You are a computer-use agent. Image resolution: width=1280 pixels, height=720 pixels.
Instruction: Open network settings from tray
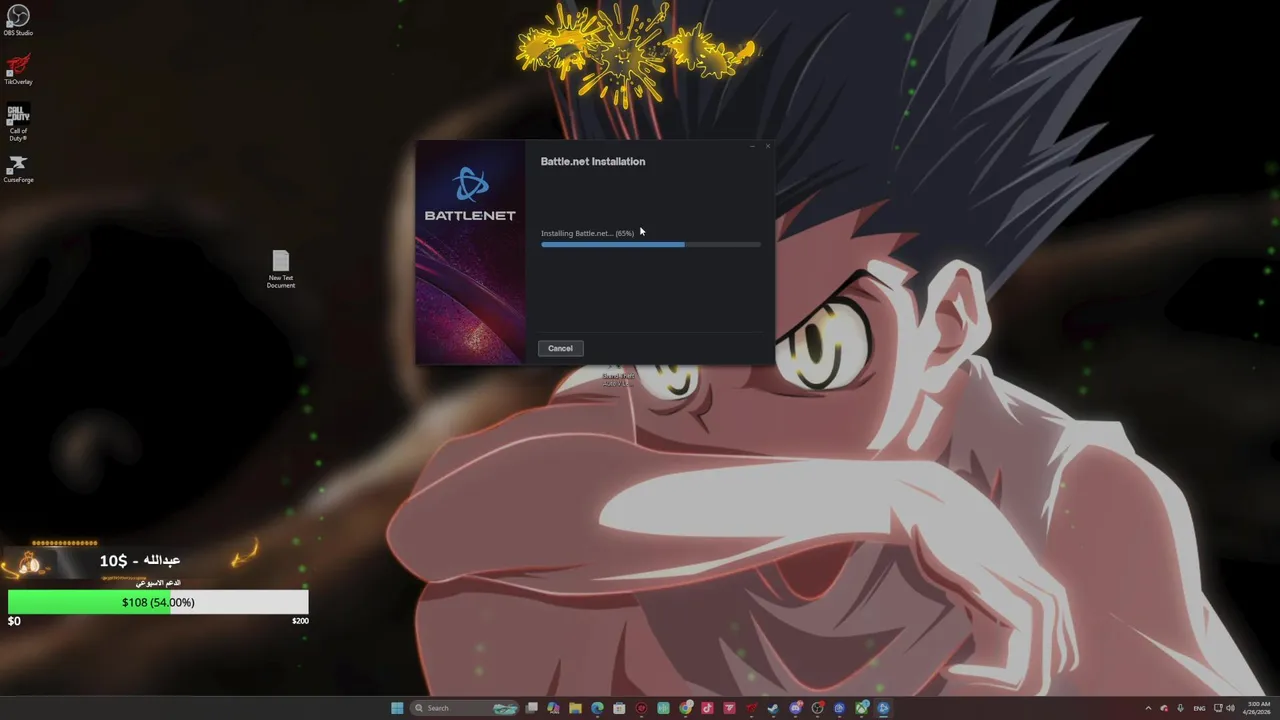(x=1218, y=708)
